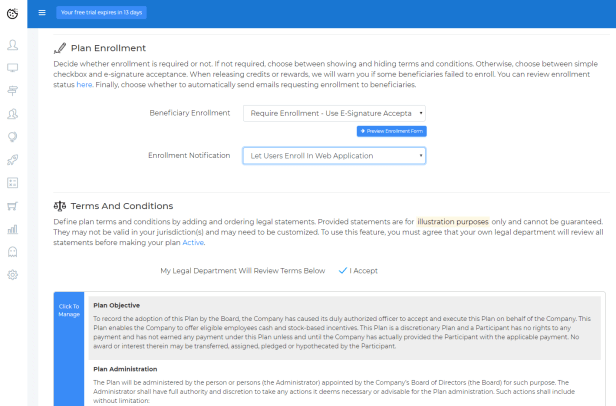Open the rocket sidebar icon

click(x=13, y=160)
